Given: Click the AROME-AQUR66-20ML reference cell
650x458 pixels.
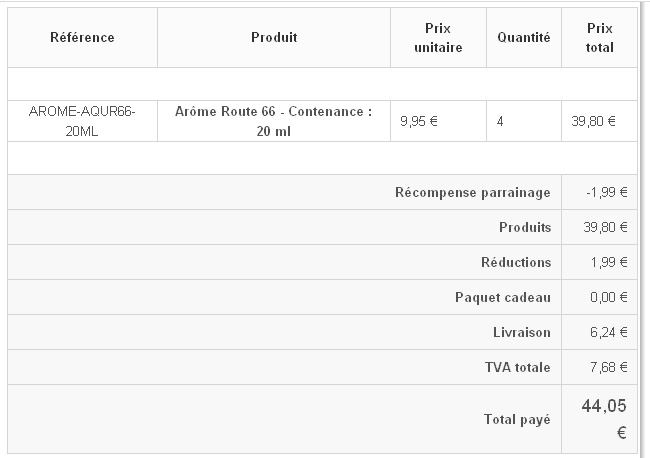Looking at the screenshot, I should 82,121.
